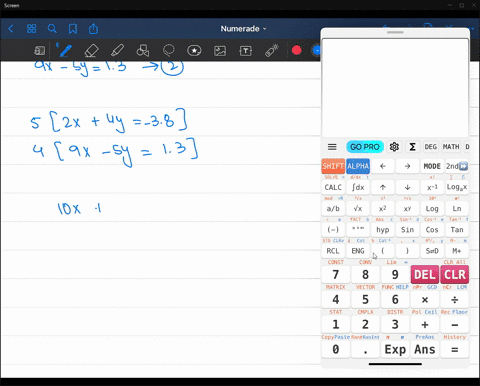This screenshot has height=386, width=480.
Task: Tap the CALC key
Action: (x=333, y=187)
